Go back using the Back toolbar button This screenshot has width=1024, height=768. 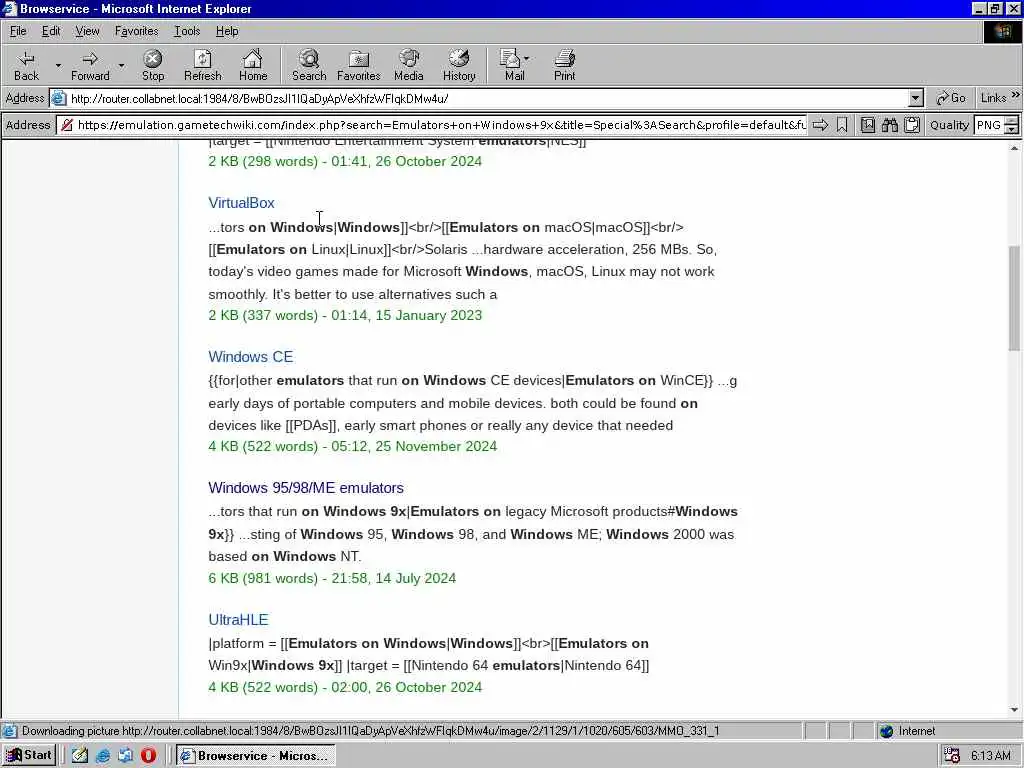pos(27,65)
